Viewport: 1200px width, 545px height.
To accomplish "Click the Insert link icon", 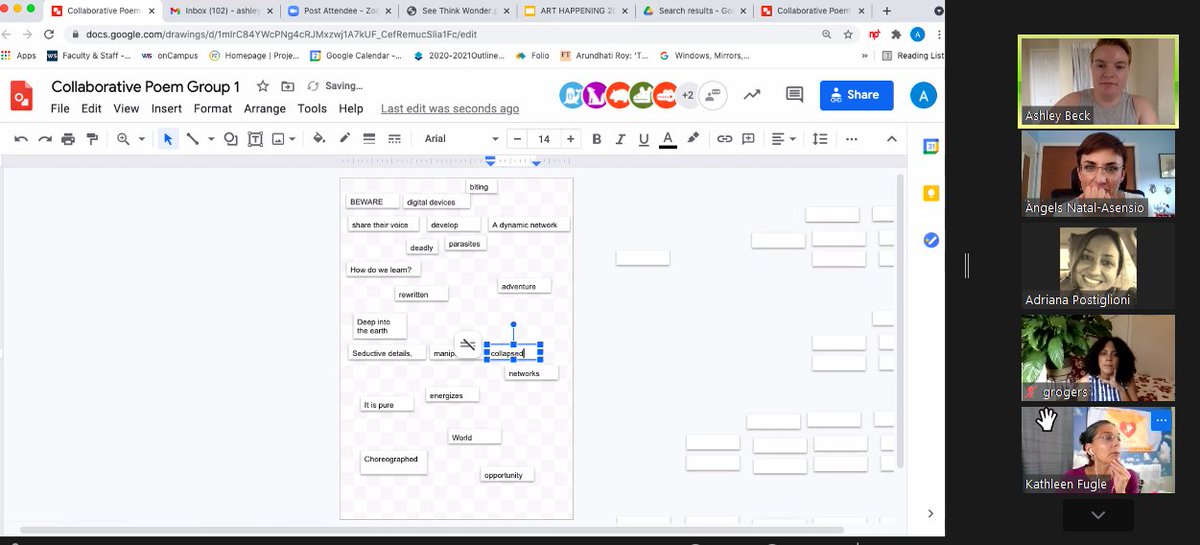I will 724,139.
